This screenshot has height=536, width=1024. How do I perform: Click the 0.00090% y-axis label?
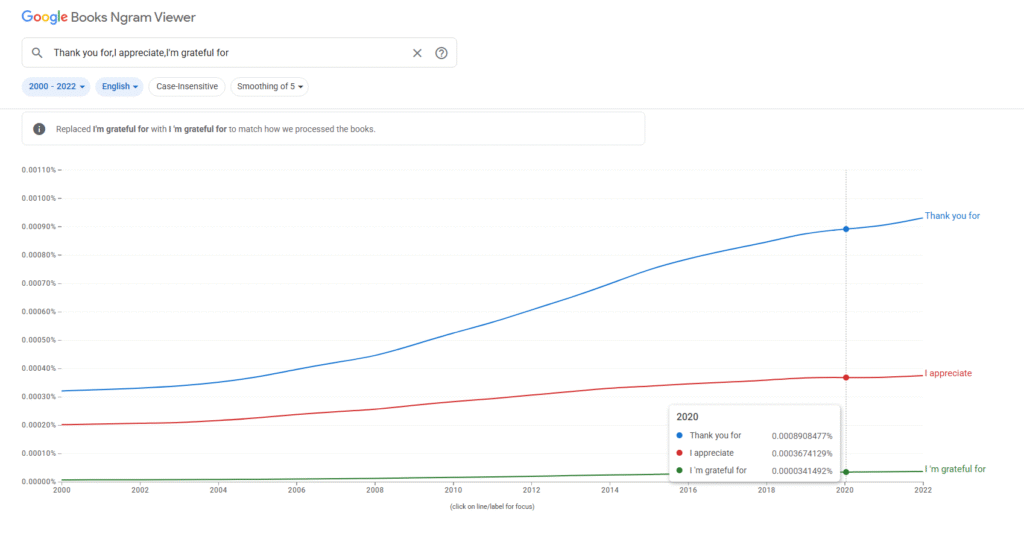39,227
